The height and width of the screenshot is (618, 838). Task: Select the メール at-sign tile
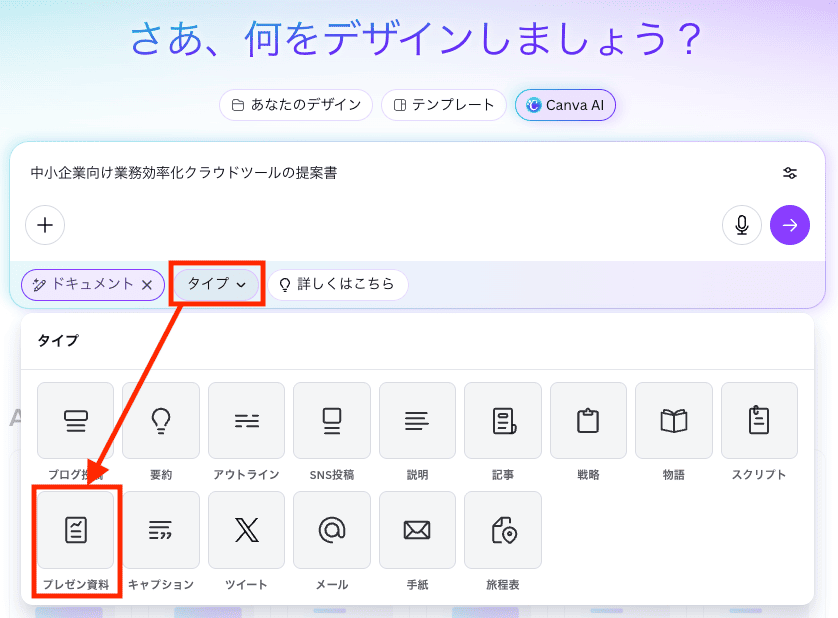pyautogui.click(x=332, y=530)
